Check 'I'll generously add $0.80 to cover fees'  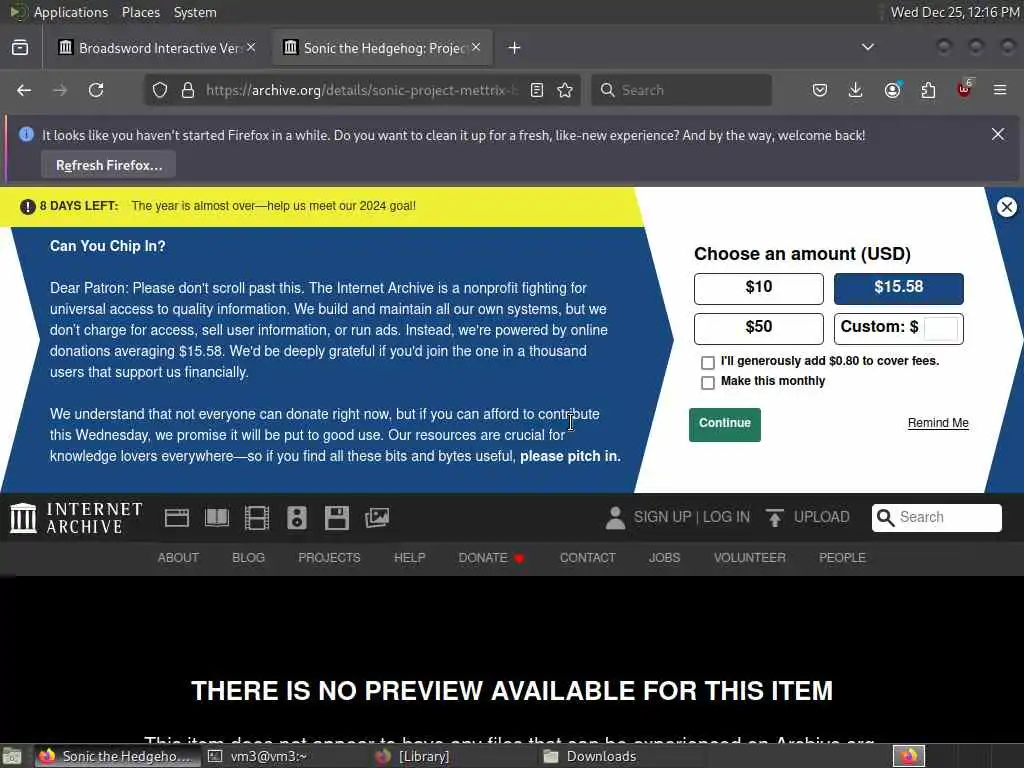point(708,362)
